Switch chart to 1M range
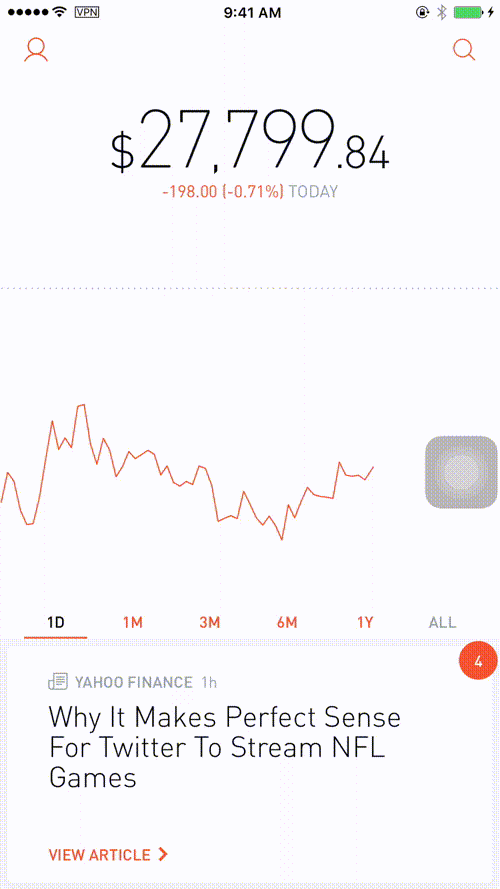The image size is (500, 889). click(x=133, y=623)
